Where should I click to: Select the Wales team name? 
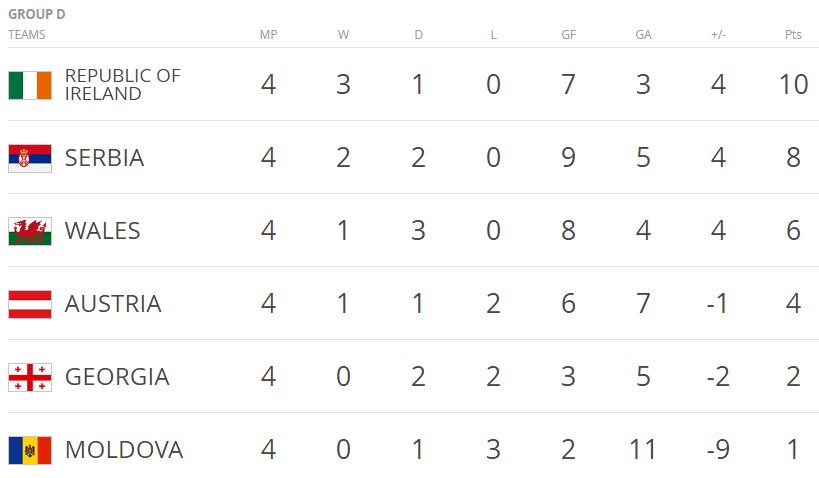point(102,231)
